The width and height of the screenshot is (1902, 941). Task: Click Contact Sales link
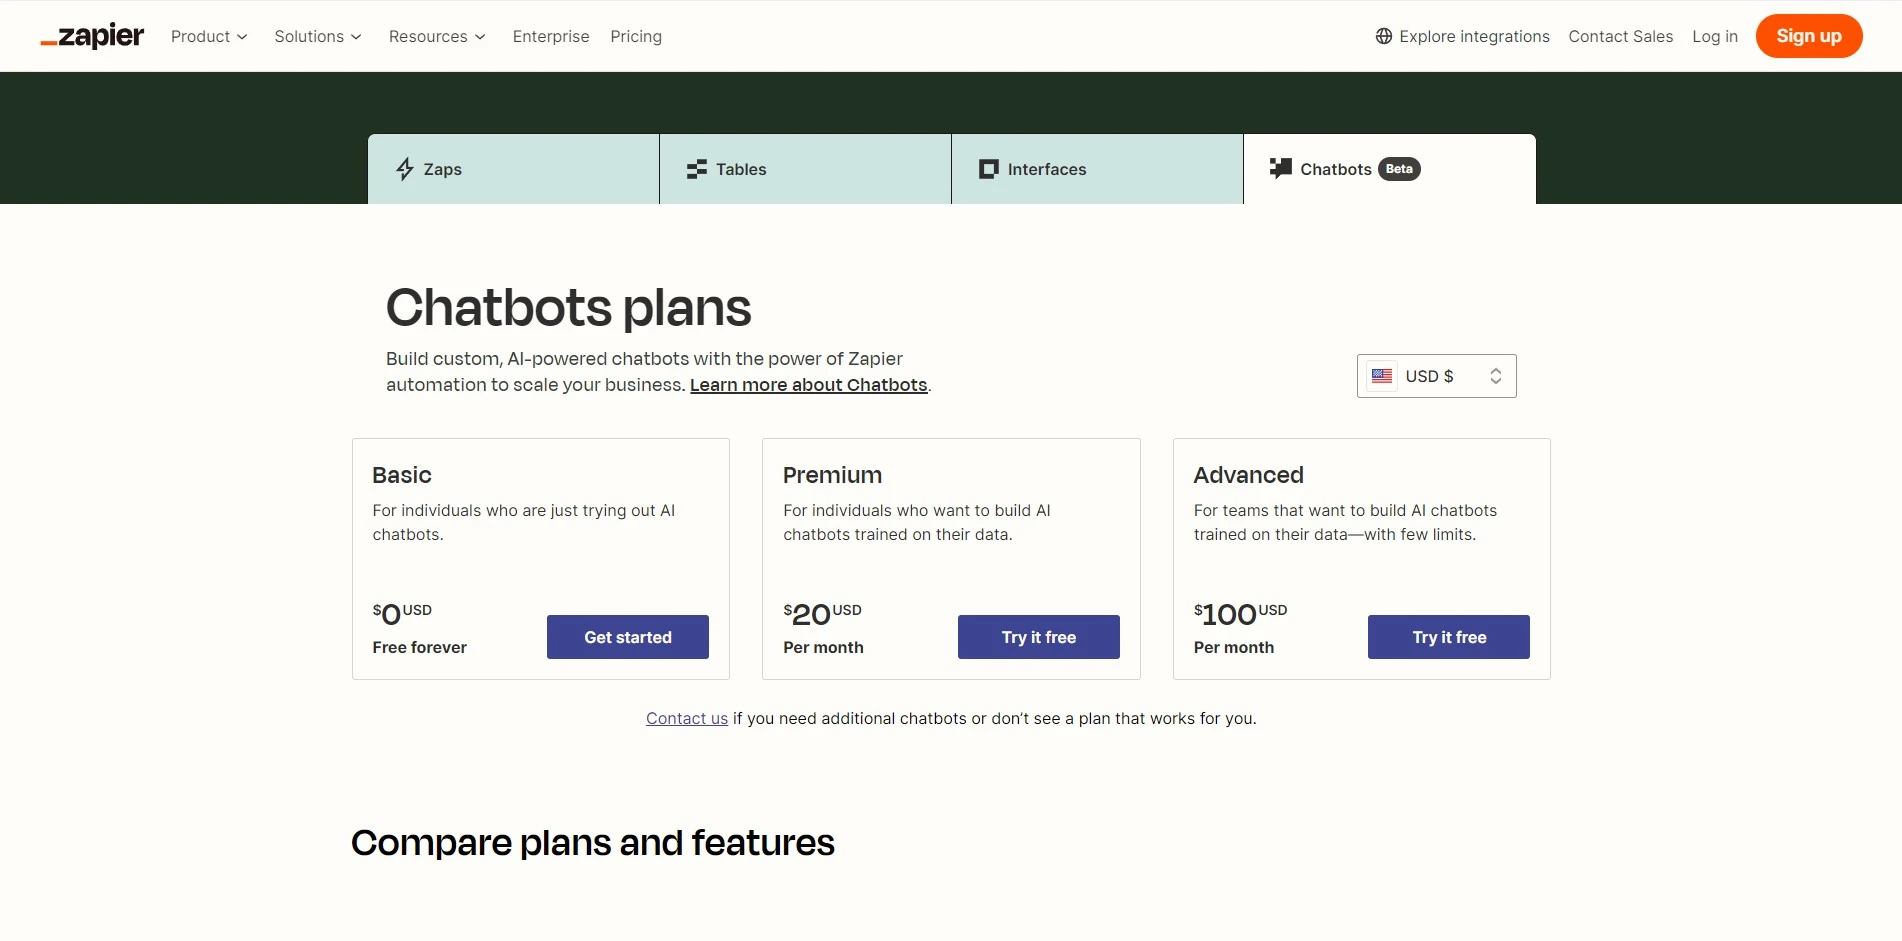(1620, 36)
